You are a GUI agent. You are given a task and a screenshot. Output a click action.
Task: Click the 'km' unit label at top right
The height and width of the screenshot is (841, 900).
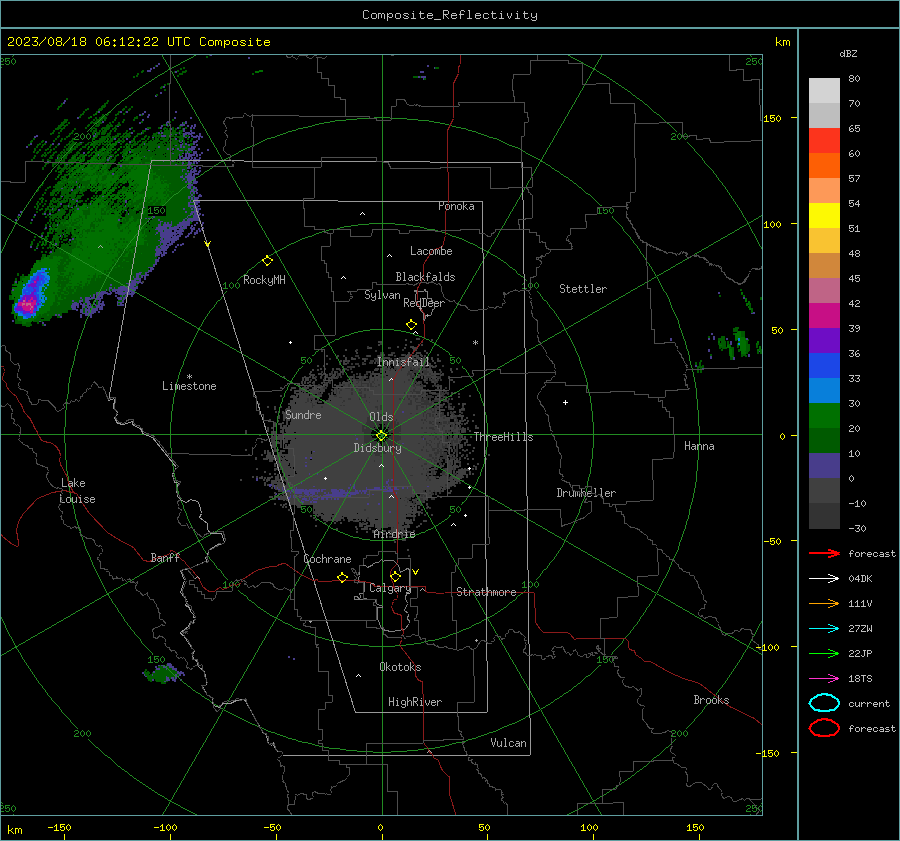(782, 42)
